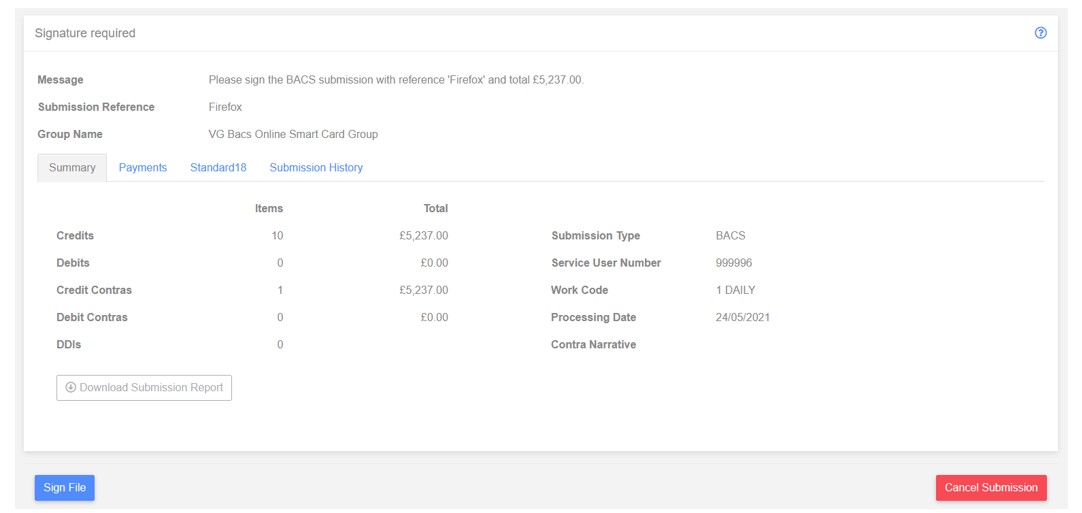Click the Credits items count 10

tap(277, 235)
